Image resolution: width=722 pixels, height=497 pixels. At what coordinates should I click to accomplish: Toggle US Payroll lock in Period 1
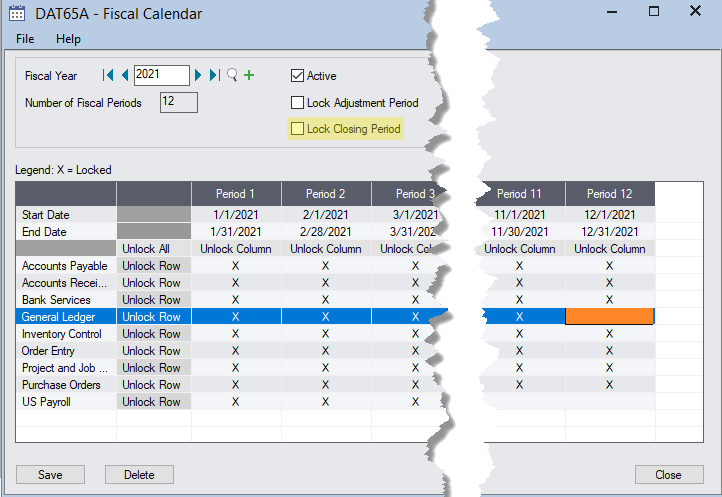[x=236, y=402]
